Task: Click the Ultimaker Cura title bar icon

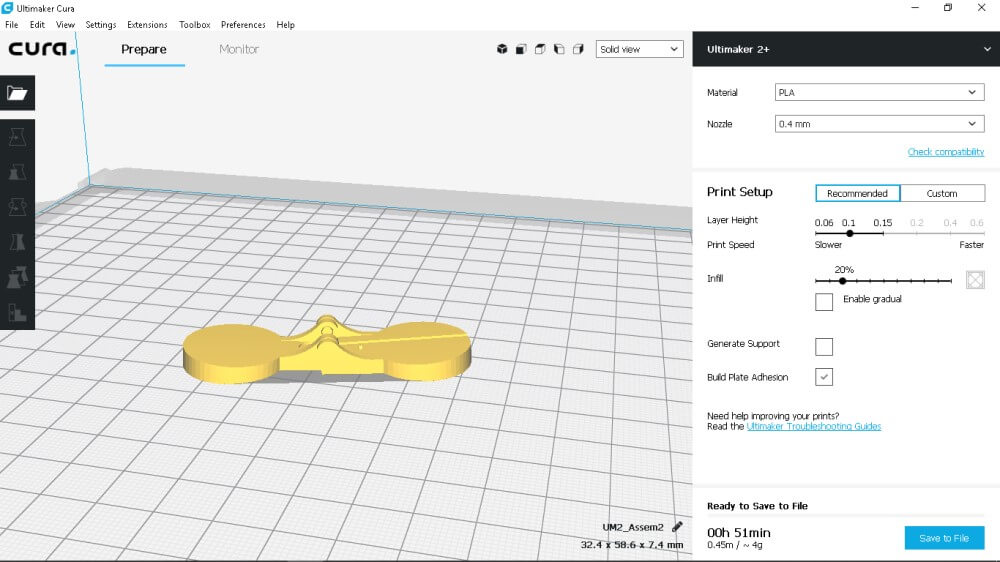Action: click(x=7, y=8)
